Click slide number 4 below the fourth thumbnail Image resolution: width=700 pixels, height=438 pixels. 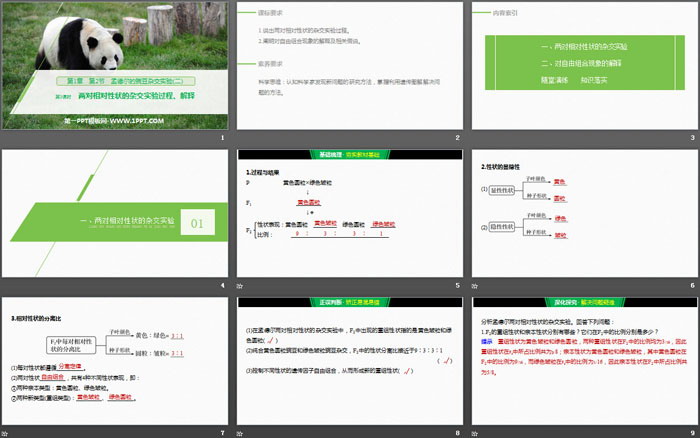pos(222,285)
